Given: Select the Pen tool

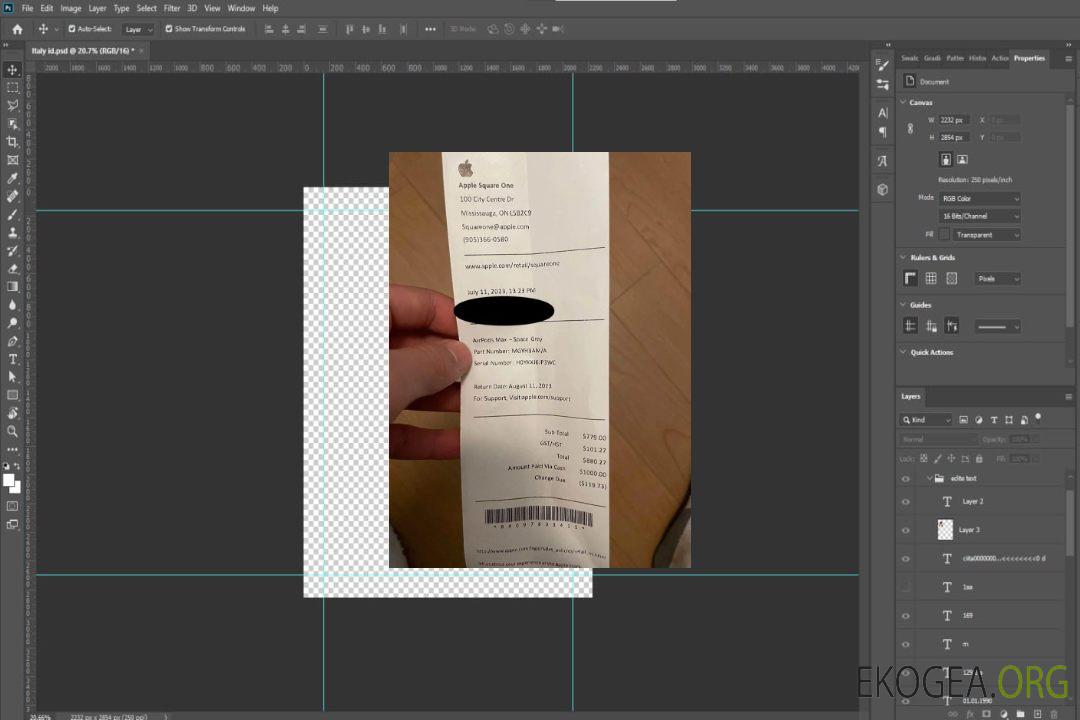Looking at the screenshot, I should click(12, 341).
